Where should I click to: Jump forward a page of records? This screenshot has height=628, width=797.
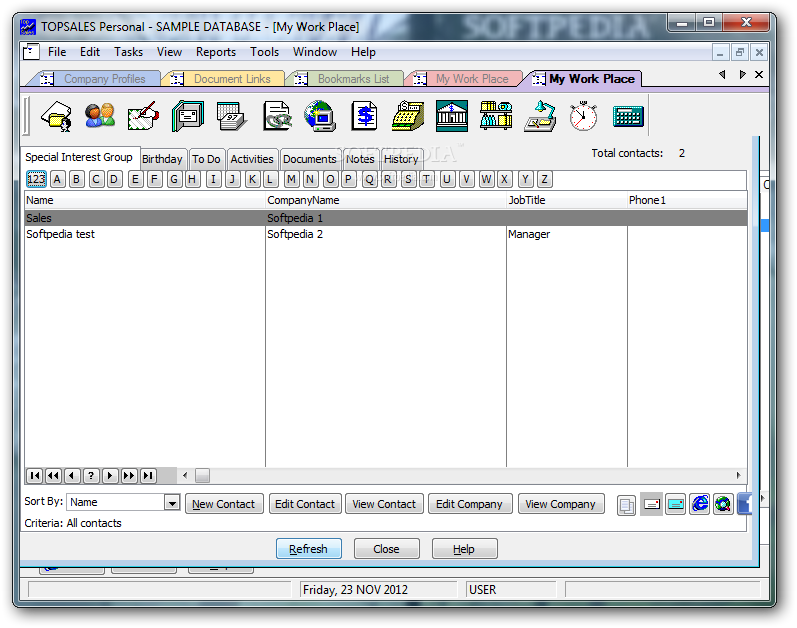[129, 476]
